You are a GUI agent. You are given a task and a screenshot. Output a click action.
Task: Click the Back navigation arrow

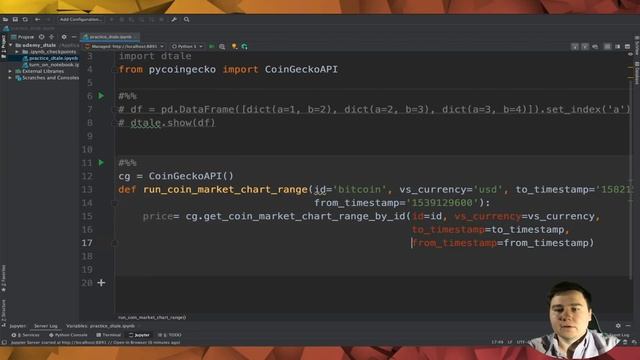pyautogui.click(x=37, y=19)
